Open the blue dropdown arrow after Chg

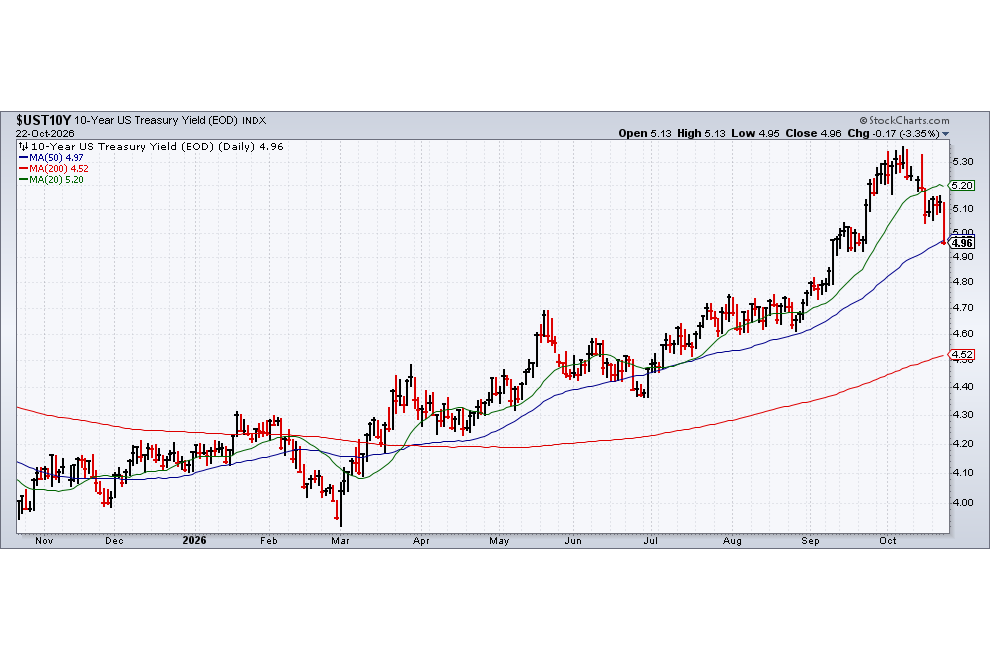click(x=945, y=134)
